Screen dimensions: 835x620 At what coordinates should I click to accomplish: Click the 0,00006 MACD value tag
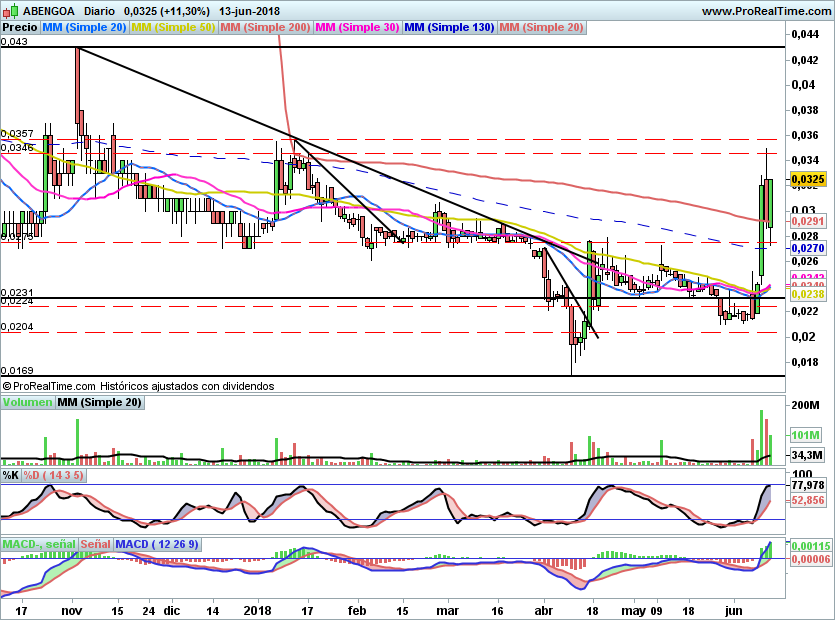coord(811,559)
